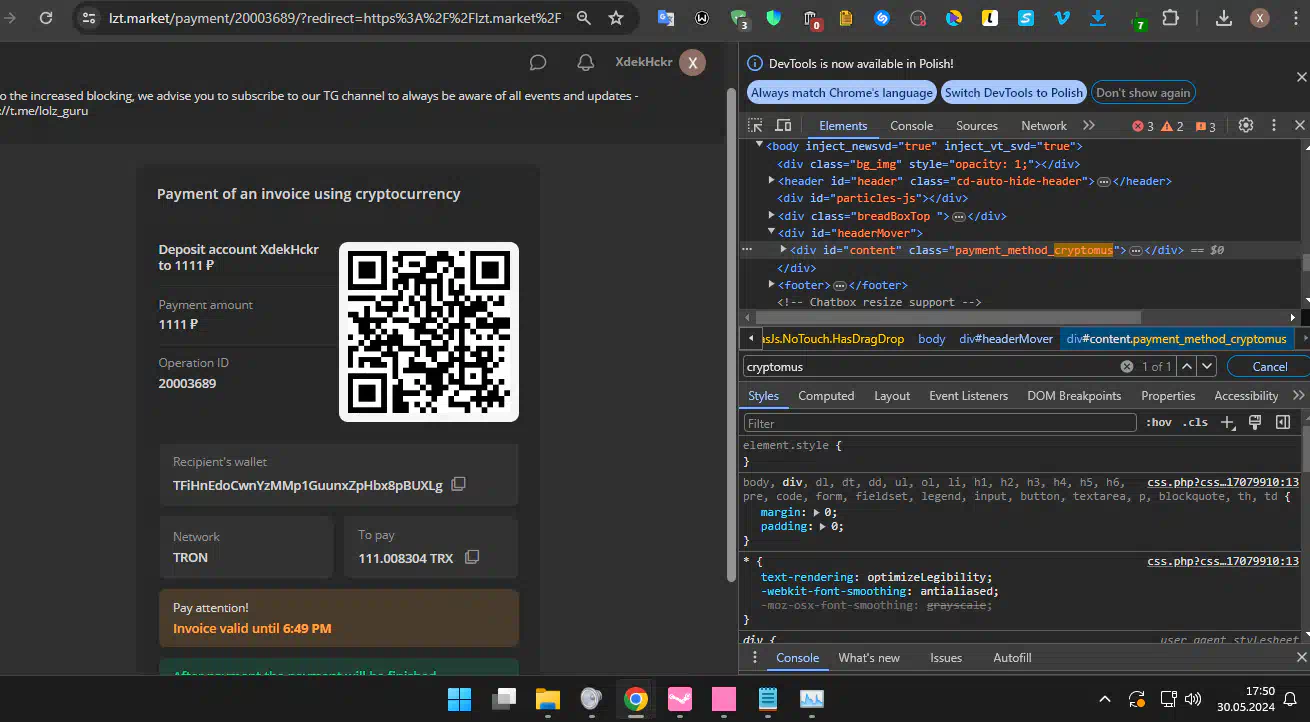Viewport: 1310px width, 722px height.
Task: Click Always match Chrome's language
Action: pos(842,93)
